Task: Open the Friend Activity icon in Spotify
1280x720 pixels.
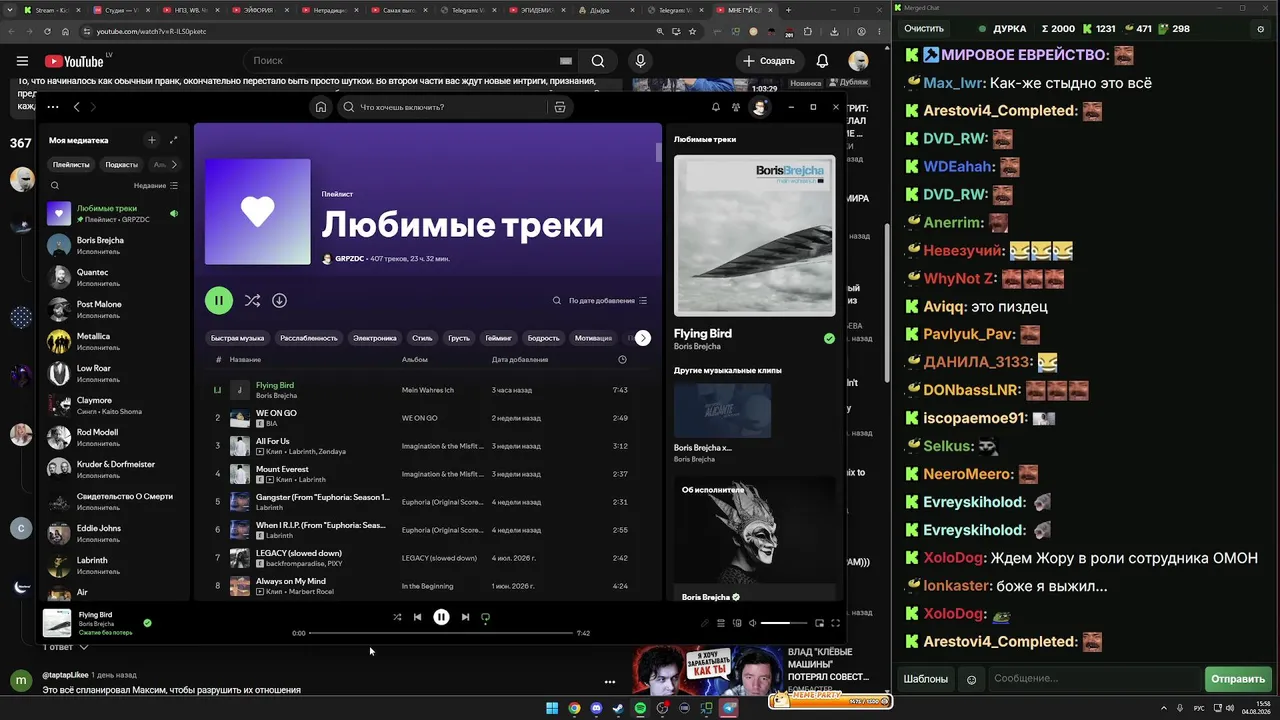Action: tap(736, 107)
